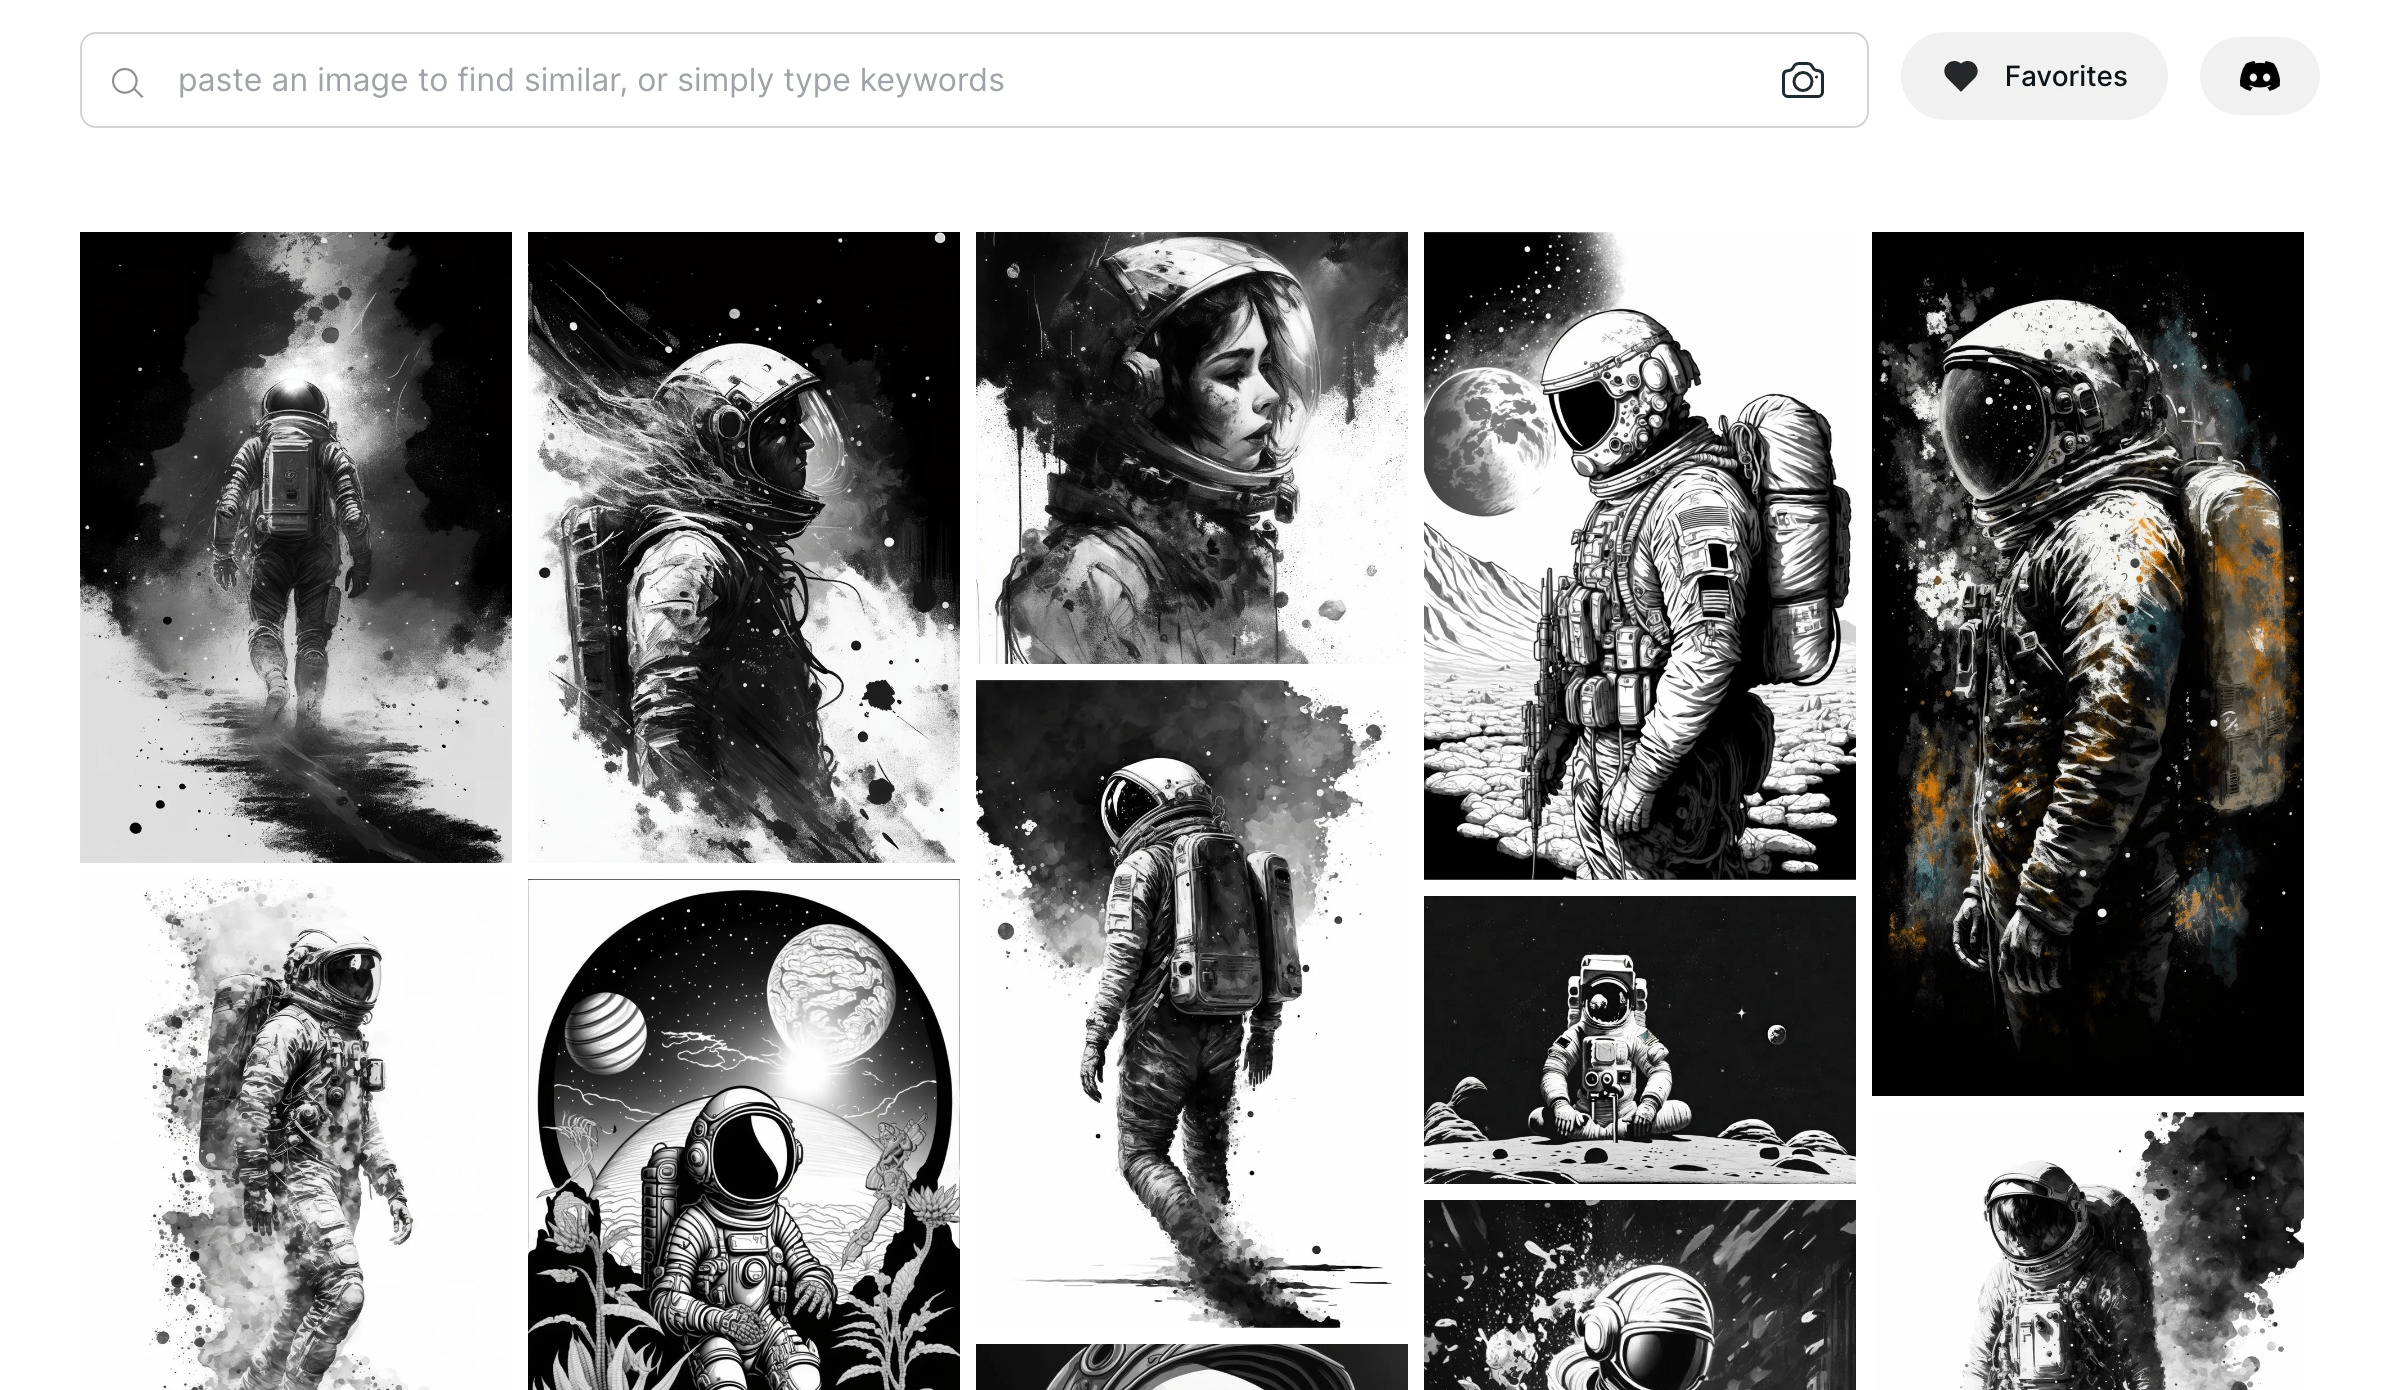Open the windswept-hair astronaut profile image

coord(744,547)
